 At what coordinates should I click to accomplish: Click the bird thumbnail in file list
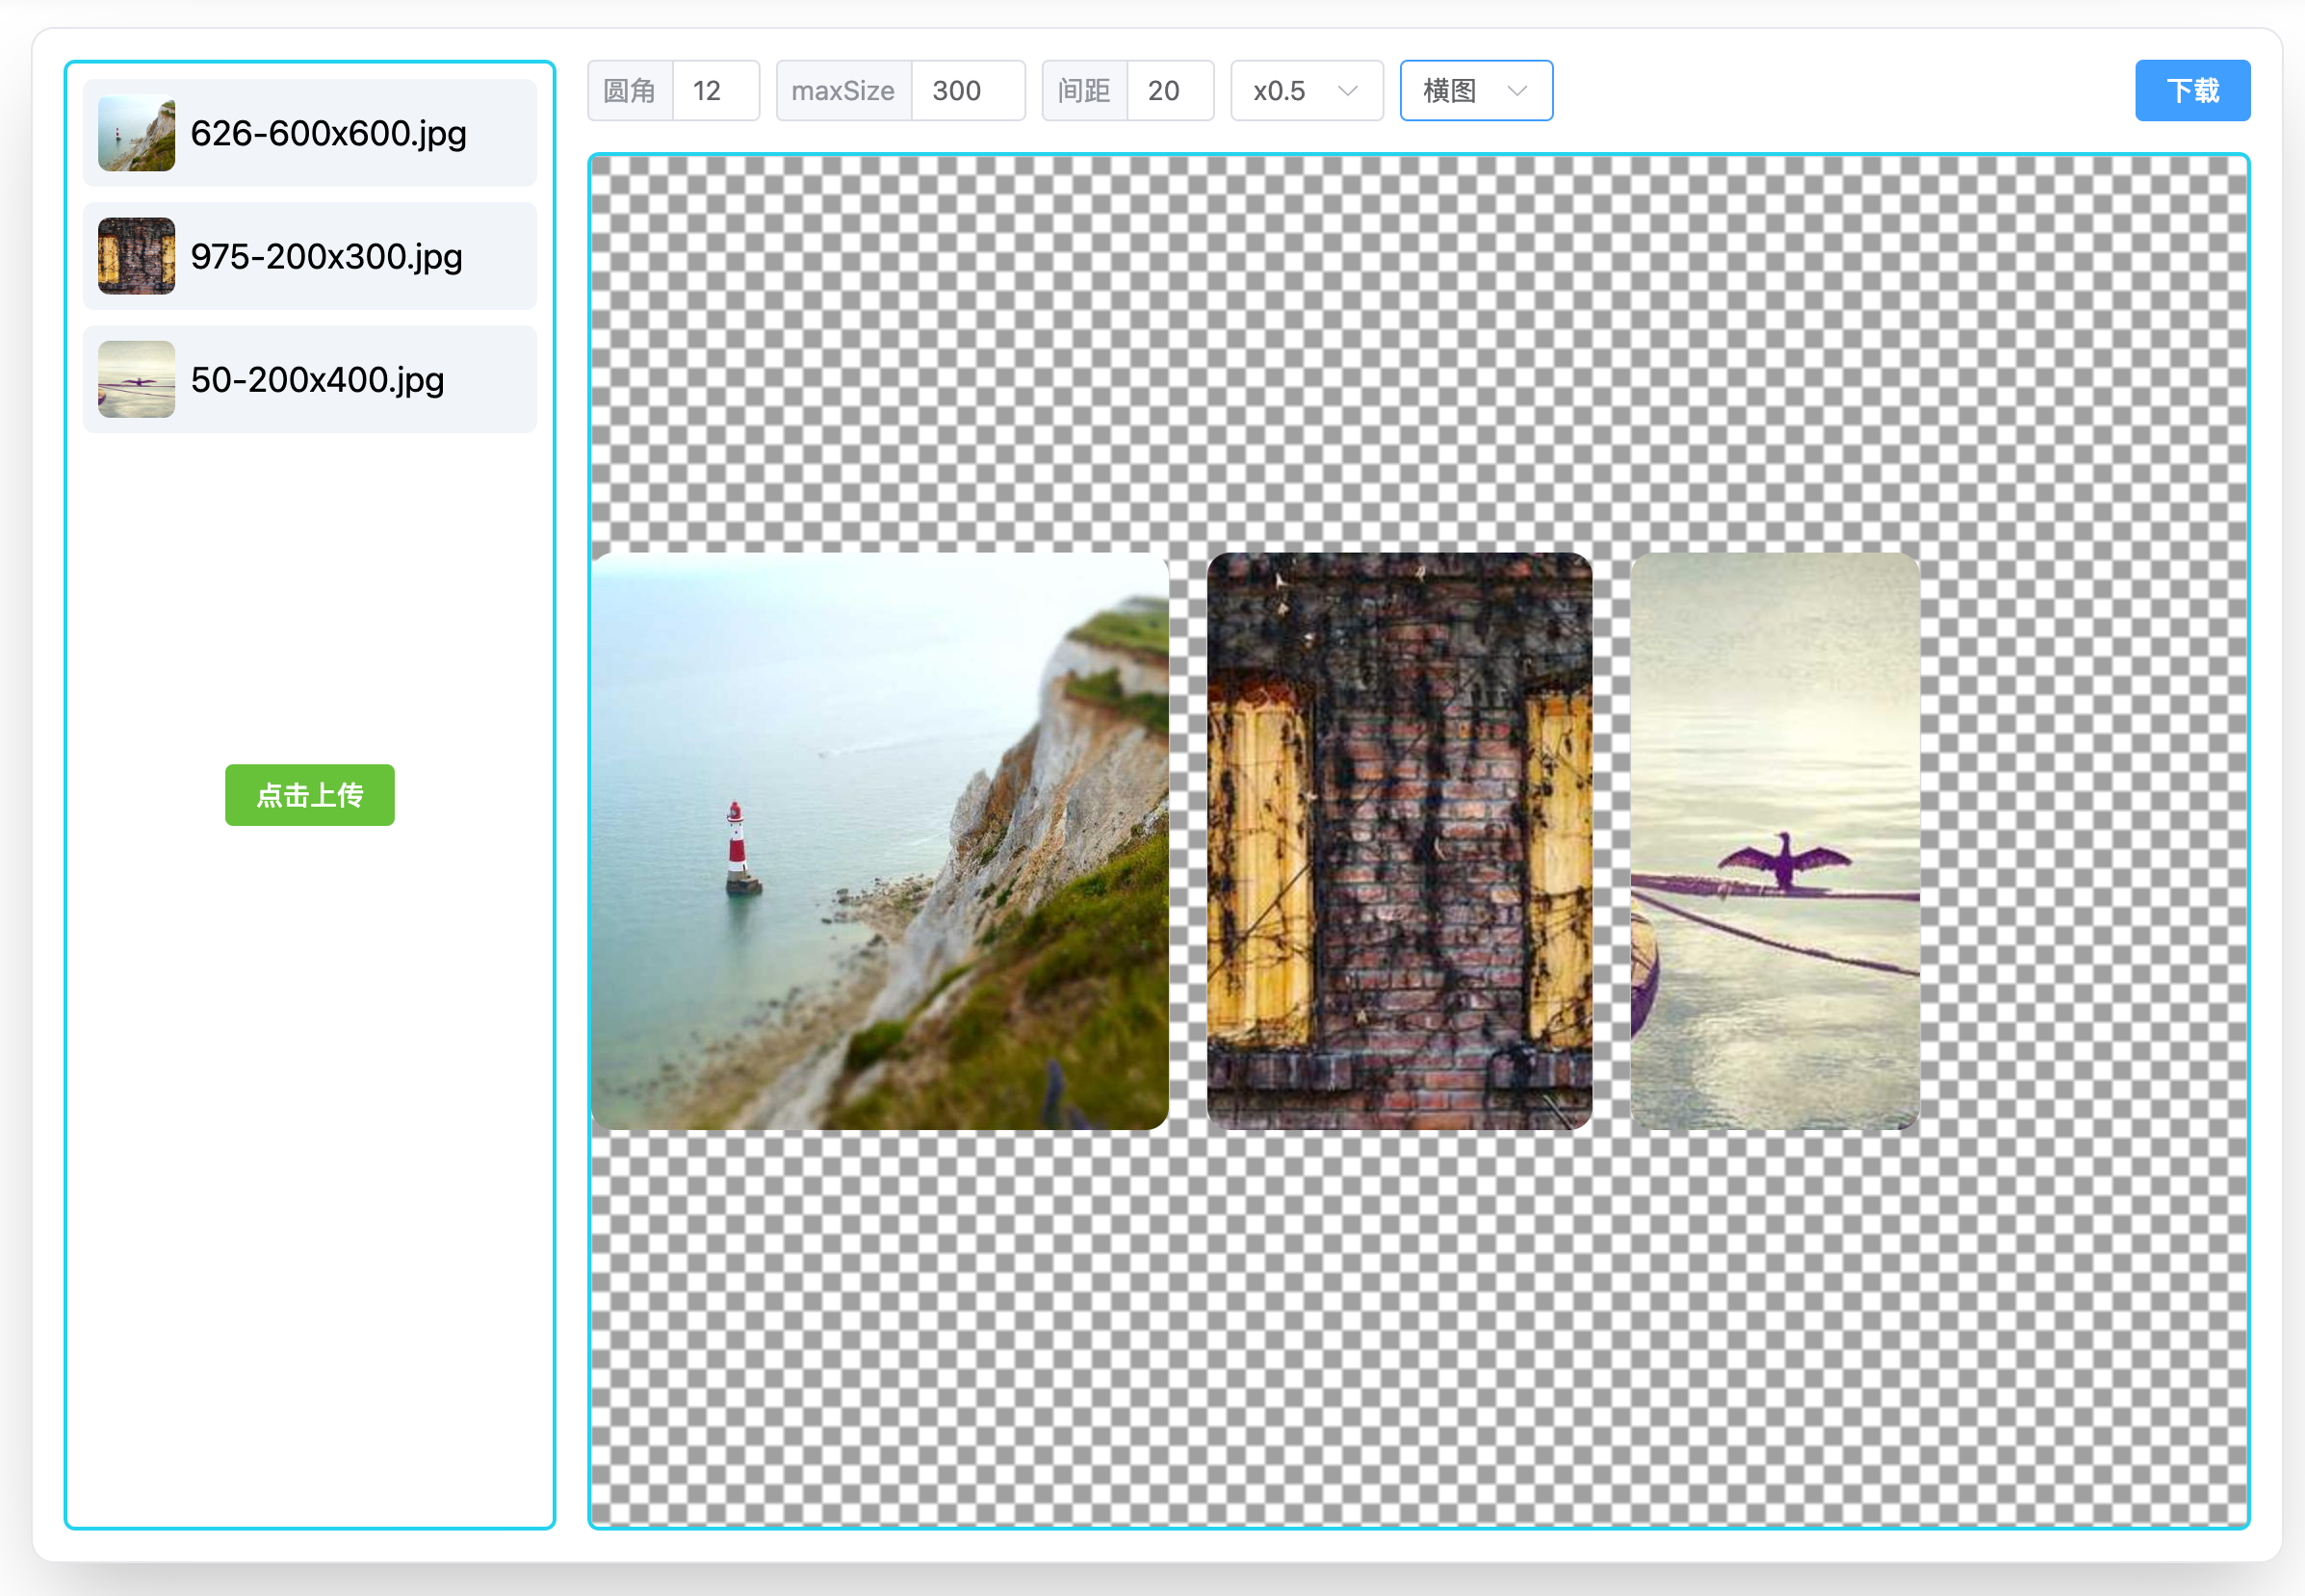click(x=137, y=379)
